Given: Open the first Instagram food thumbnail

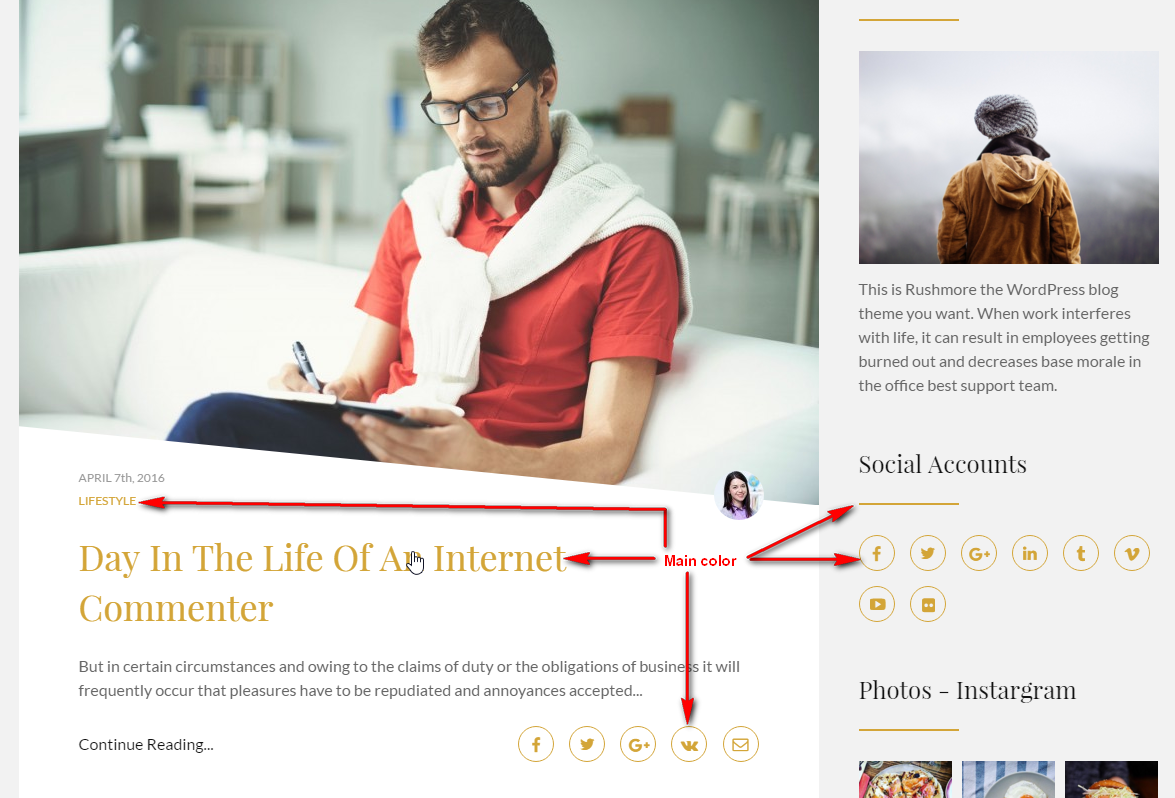Looking at the screenshot, I should click(905, 779).
